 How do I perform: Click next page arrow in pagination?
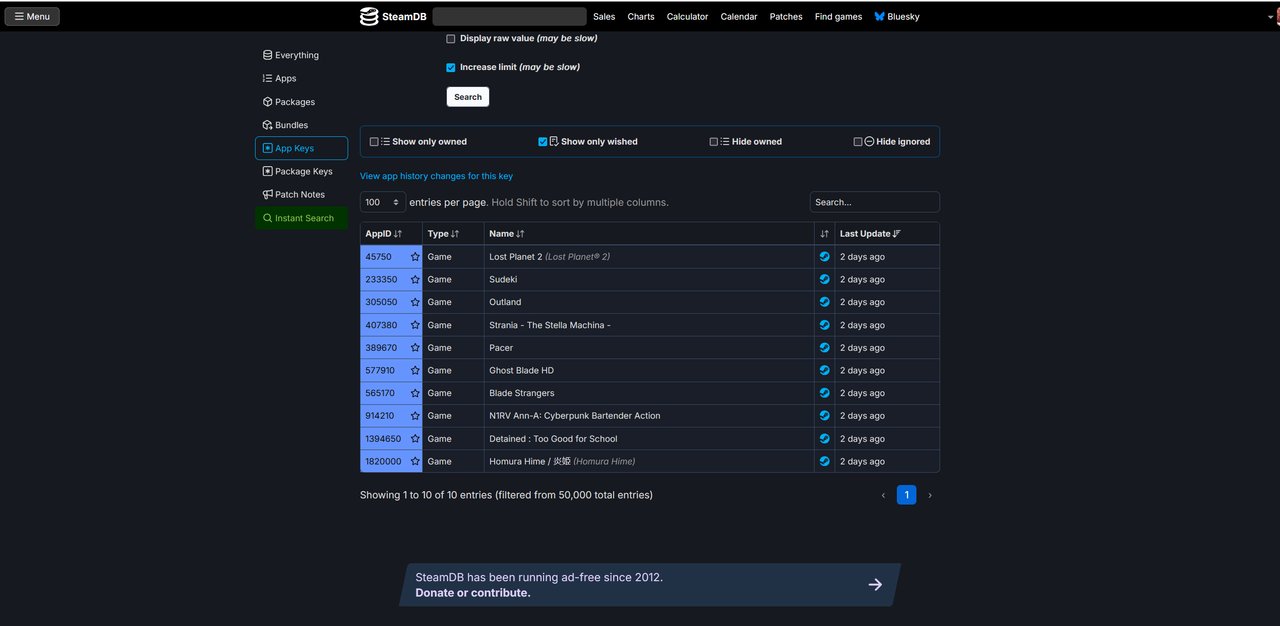(x=930, y=495)
